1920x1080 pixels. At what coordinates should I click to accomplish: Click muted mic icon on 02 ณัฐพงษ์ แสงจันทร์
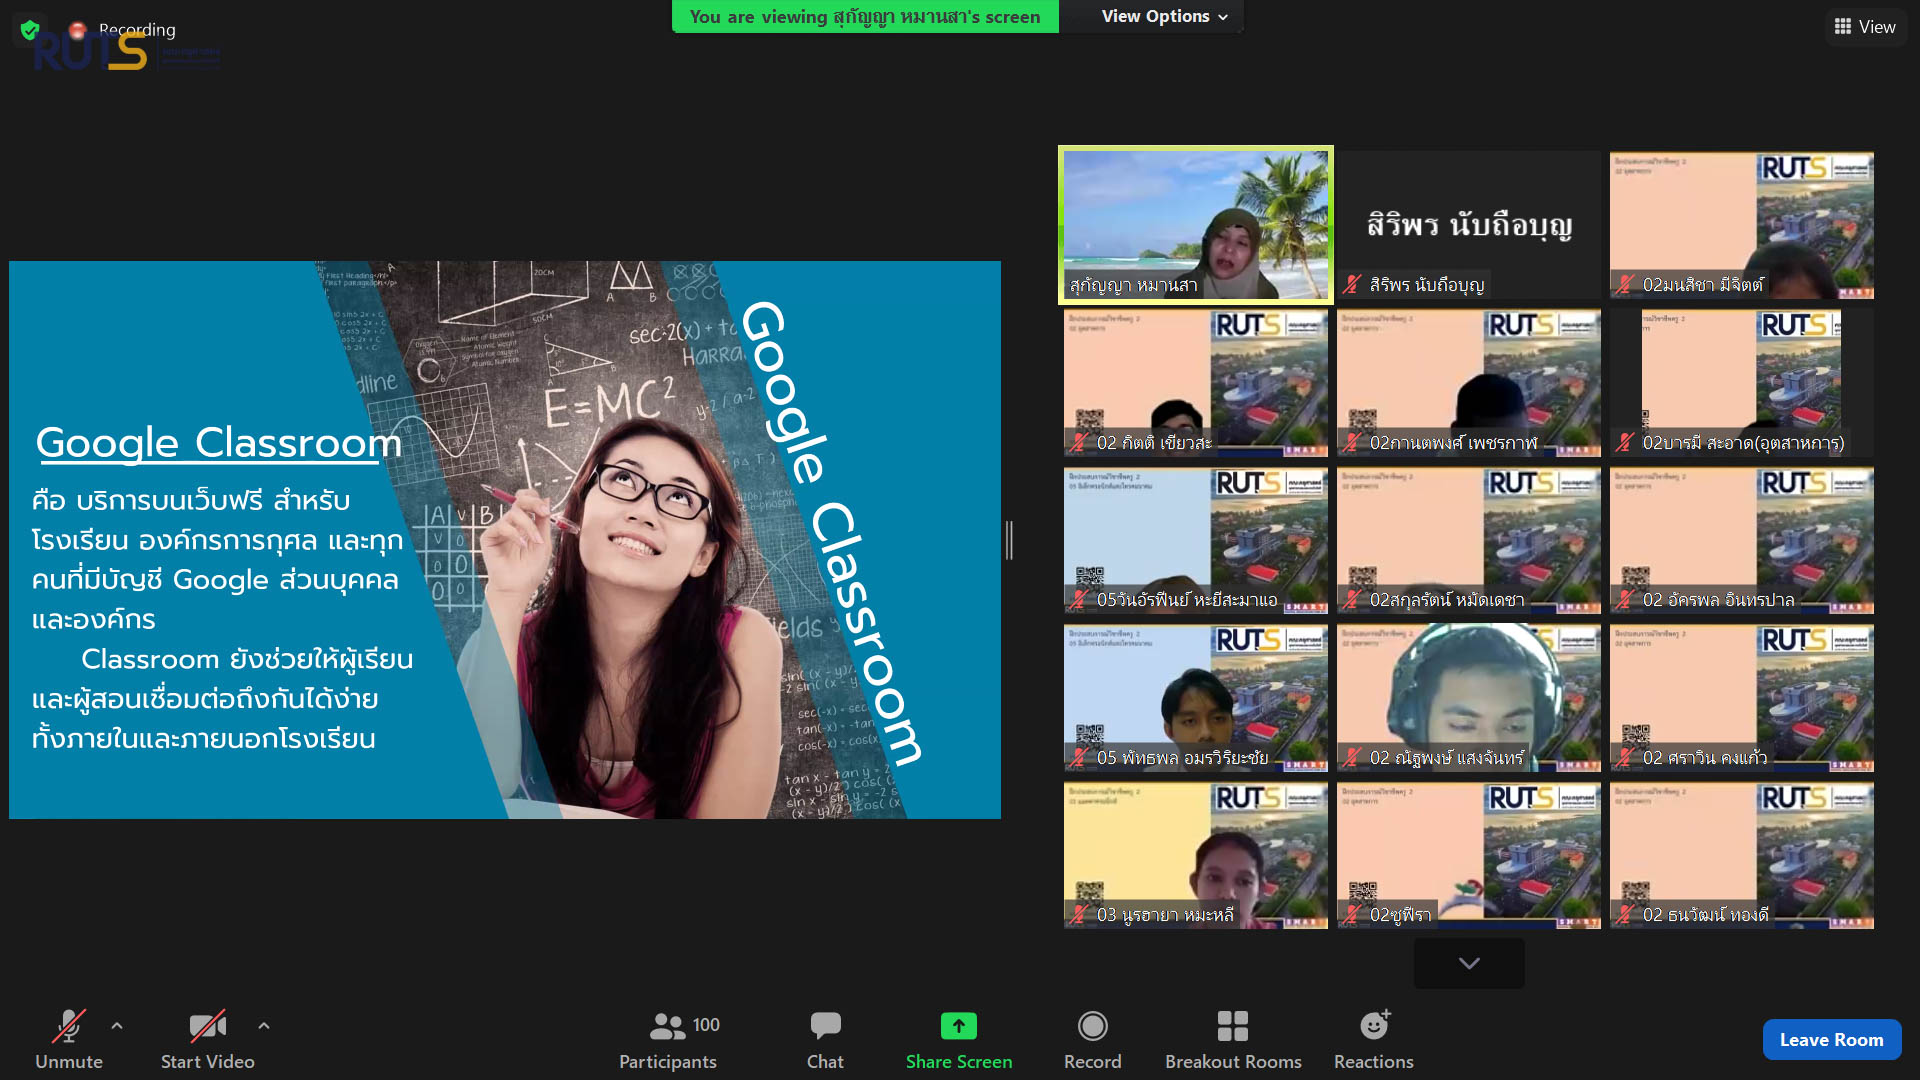[x=1352, y=758]
